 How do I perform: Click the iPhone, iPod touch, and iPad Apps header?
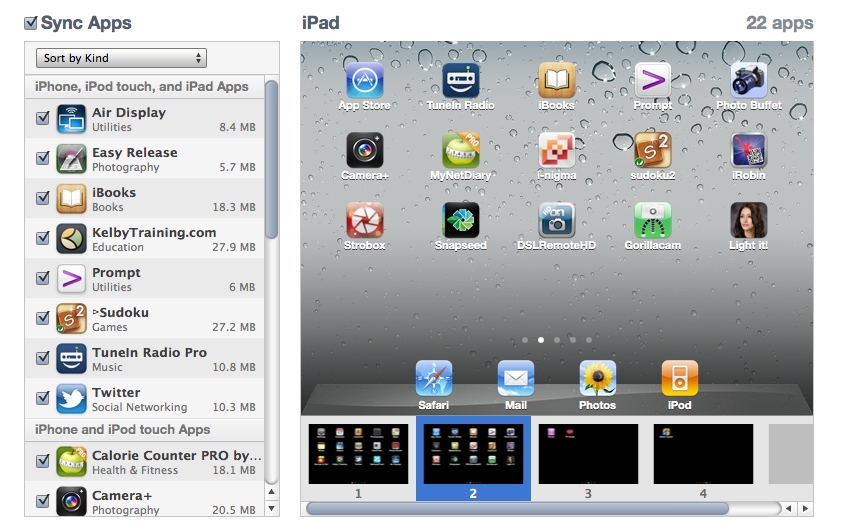pos(142,87)
